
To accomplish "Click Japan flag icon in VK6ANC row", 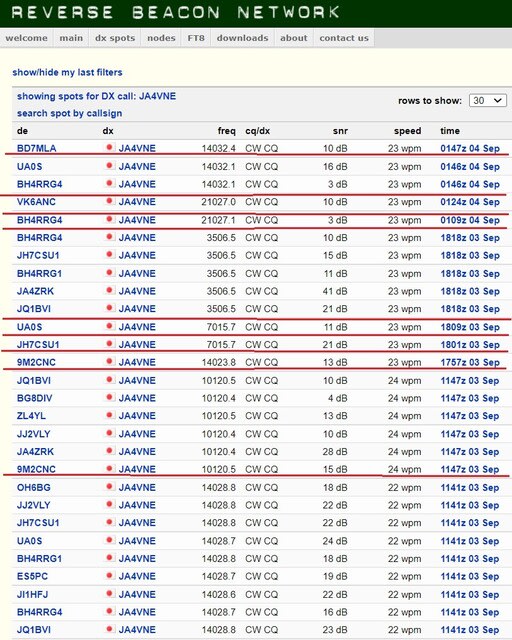I will (109, 201).
